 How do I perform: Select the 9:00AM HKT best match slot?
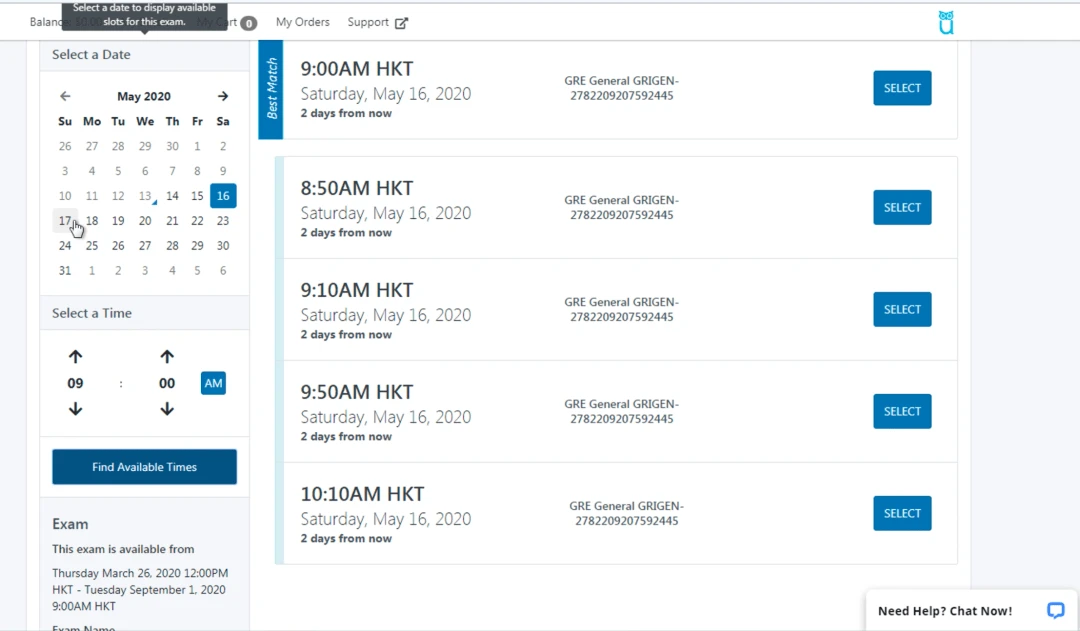(902, 88)
